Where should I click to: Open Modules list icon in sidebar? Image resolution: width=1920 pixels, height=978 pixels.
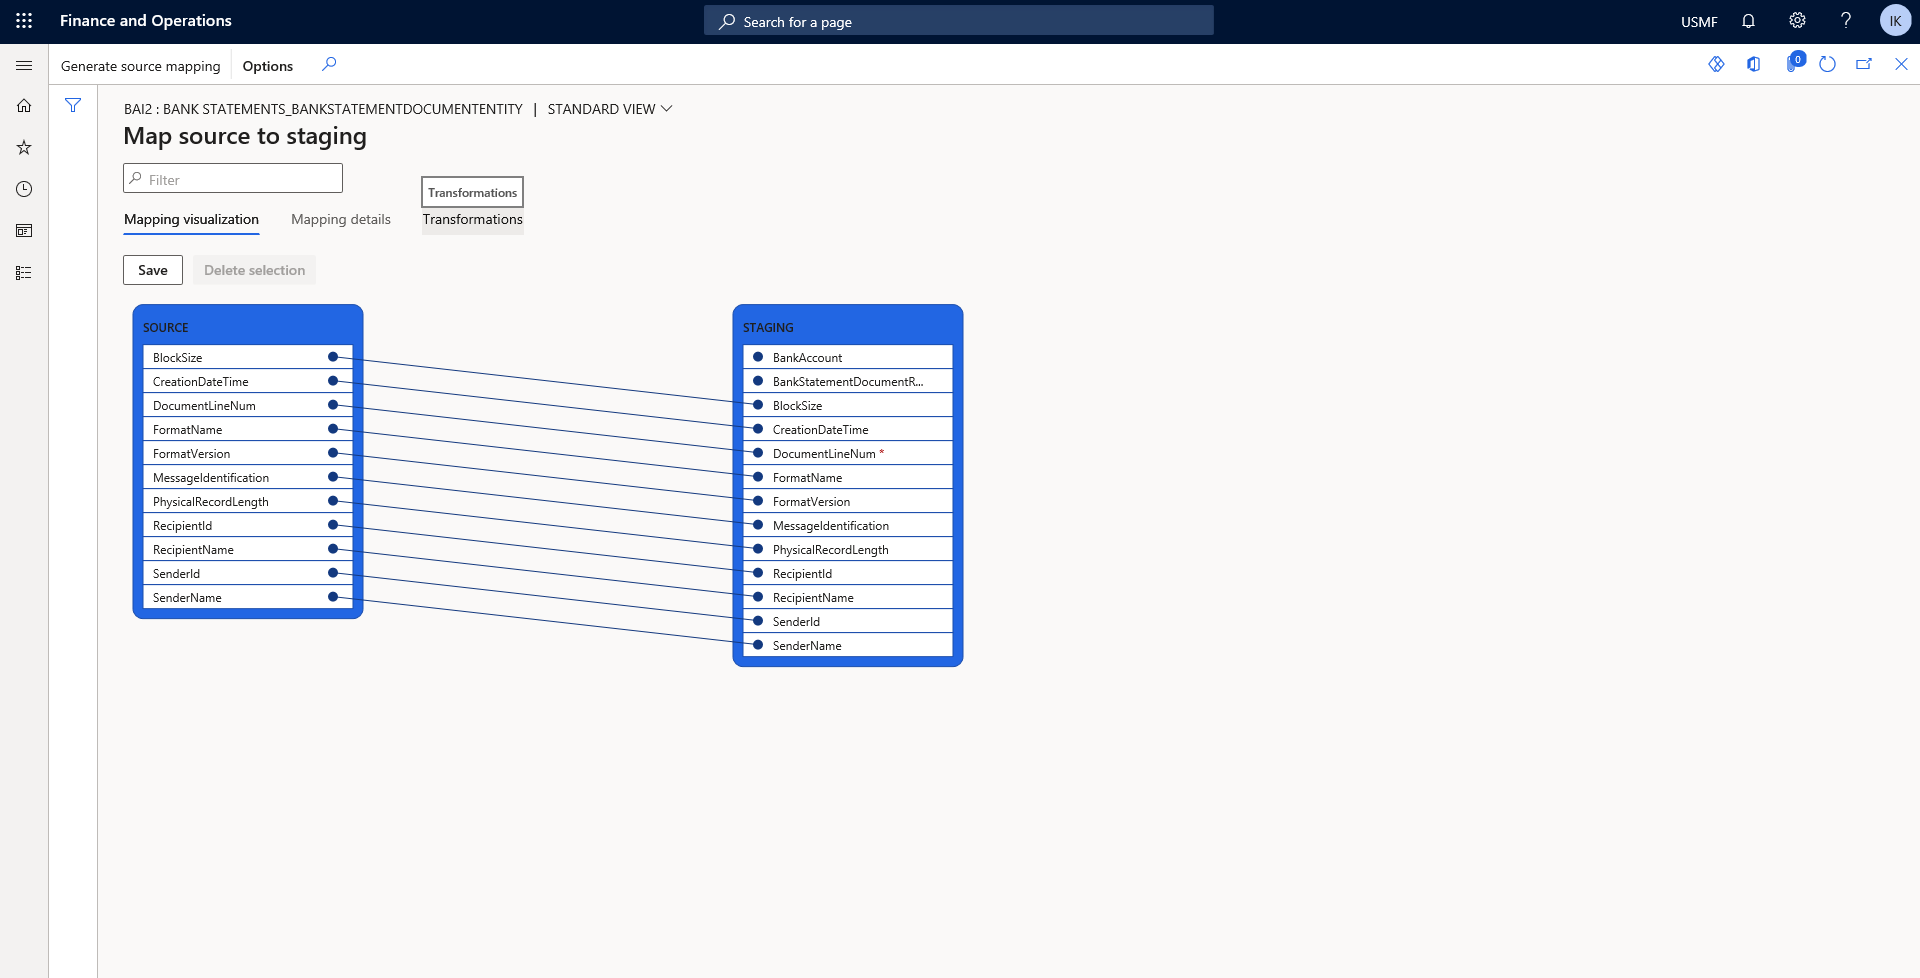[24, 273]
